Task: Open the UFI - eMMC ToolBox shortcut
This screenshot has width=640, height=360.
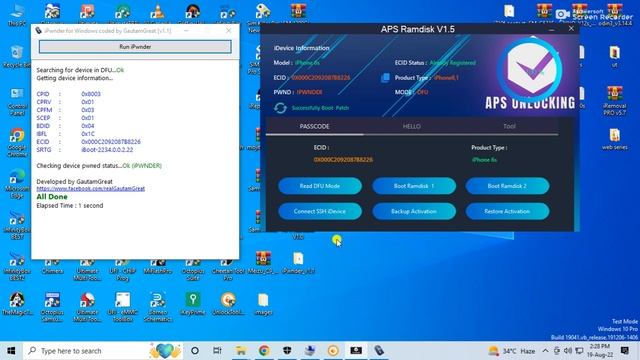Action: (x=122, y=307)
